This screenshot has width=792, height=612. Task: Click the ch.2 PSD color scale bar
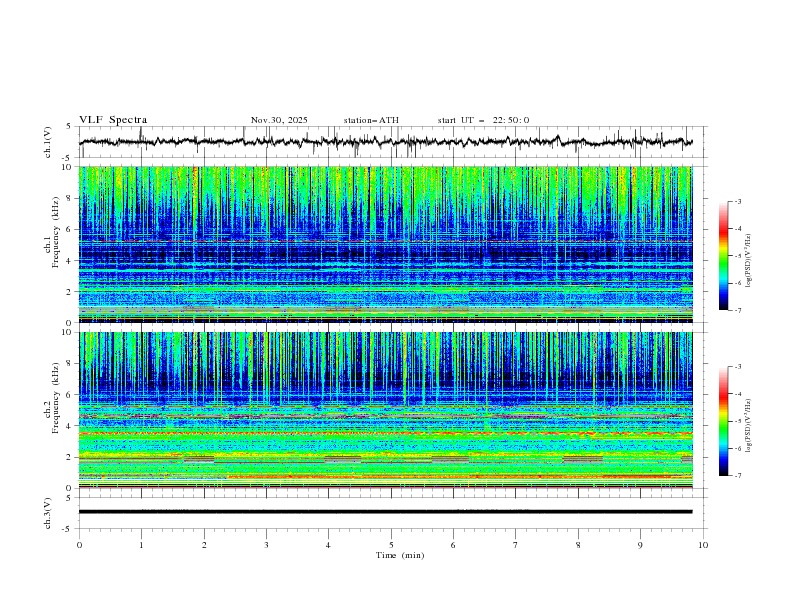[723, 421]
